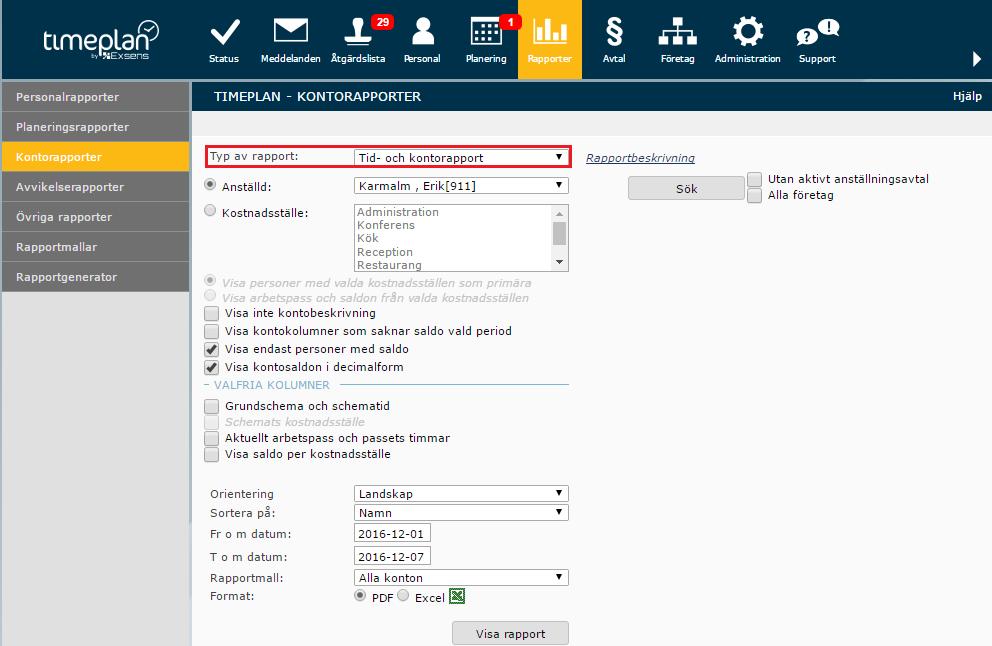
Task: Enable Grundschema och schematid column
Action: [212, 406]
